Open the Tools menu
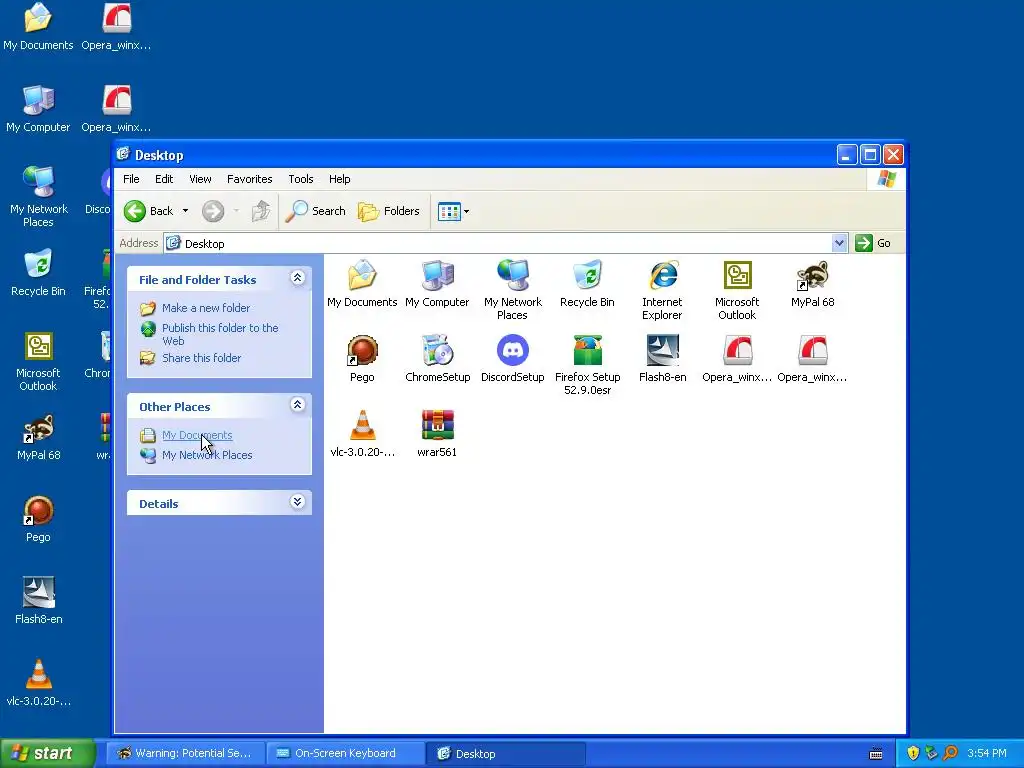 [301, 179]
